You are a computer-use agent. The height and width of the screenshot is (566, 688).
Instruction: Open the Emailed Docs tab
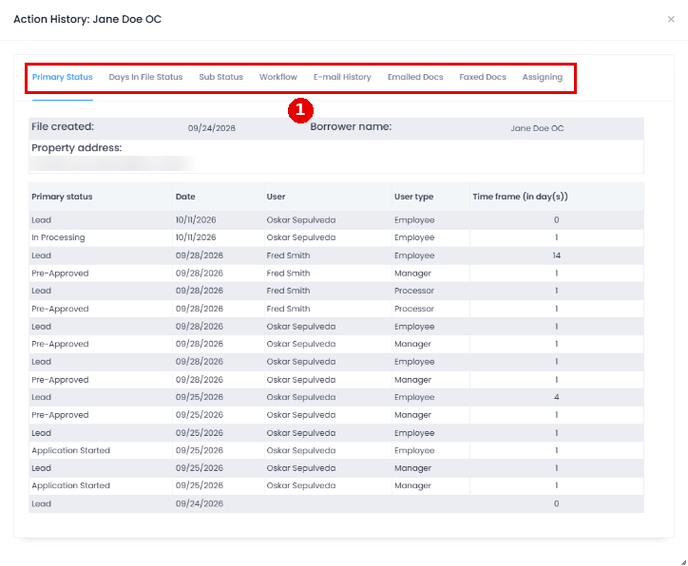point(415,77)
